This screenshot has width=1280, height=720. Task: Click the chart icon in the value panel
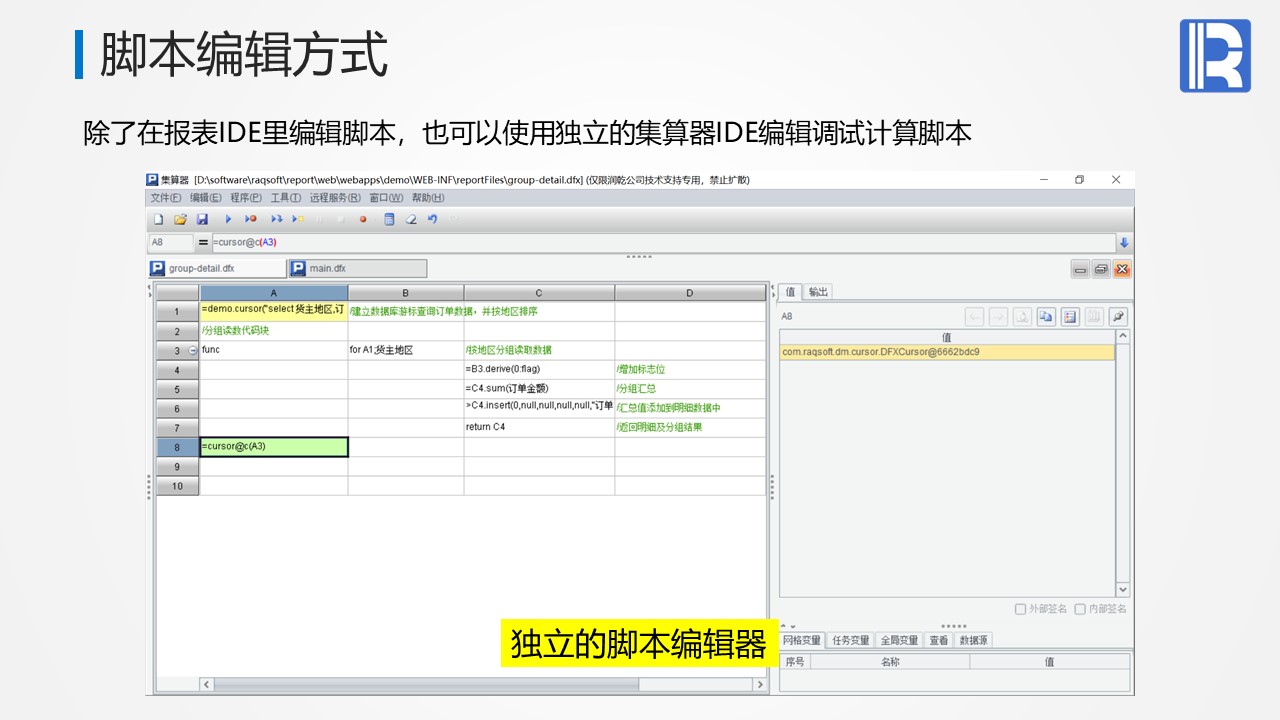[1094, 317]
